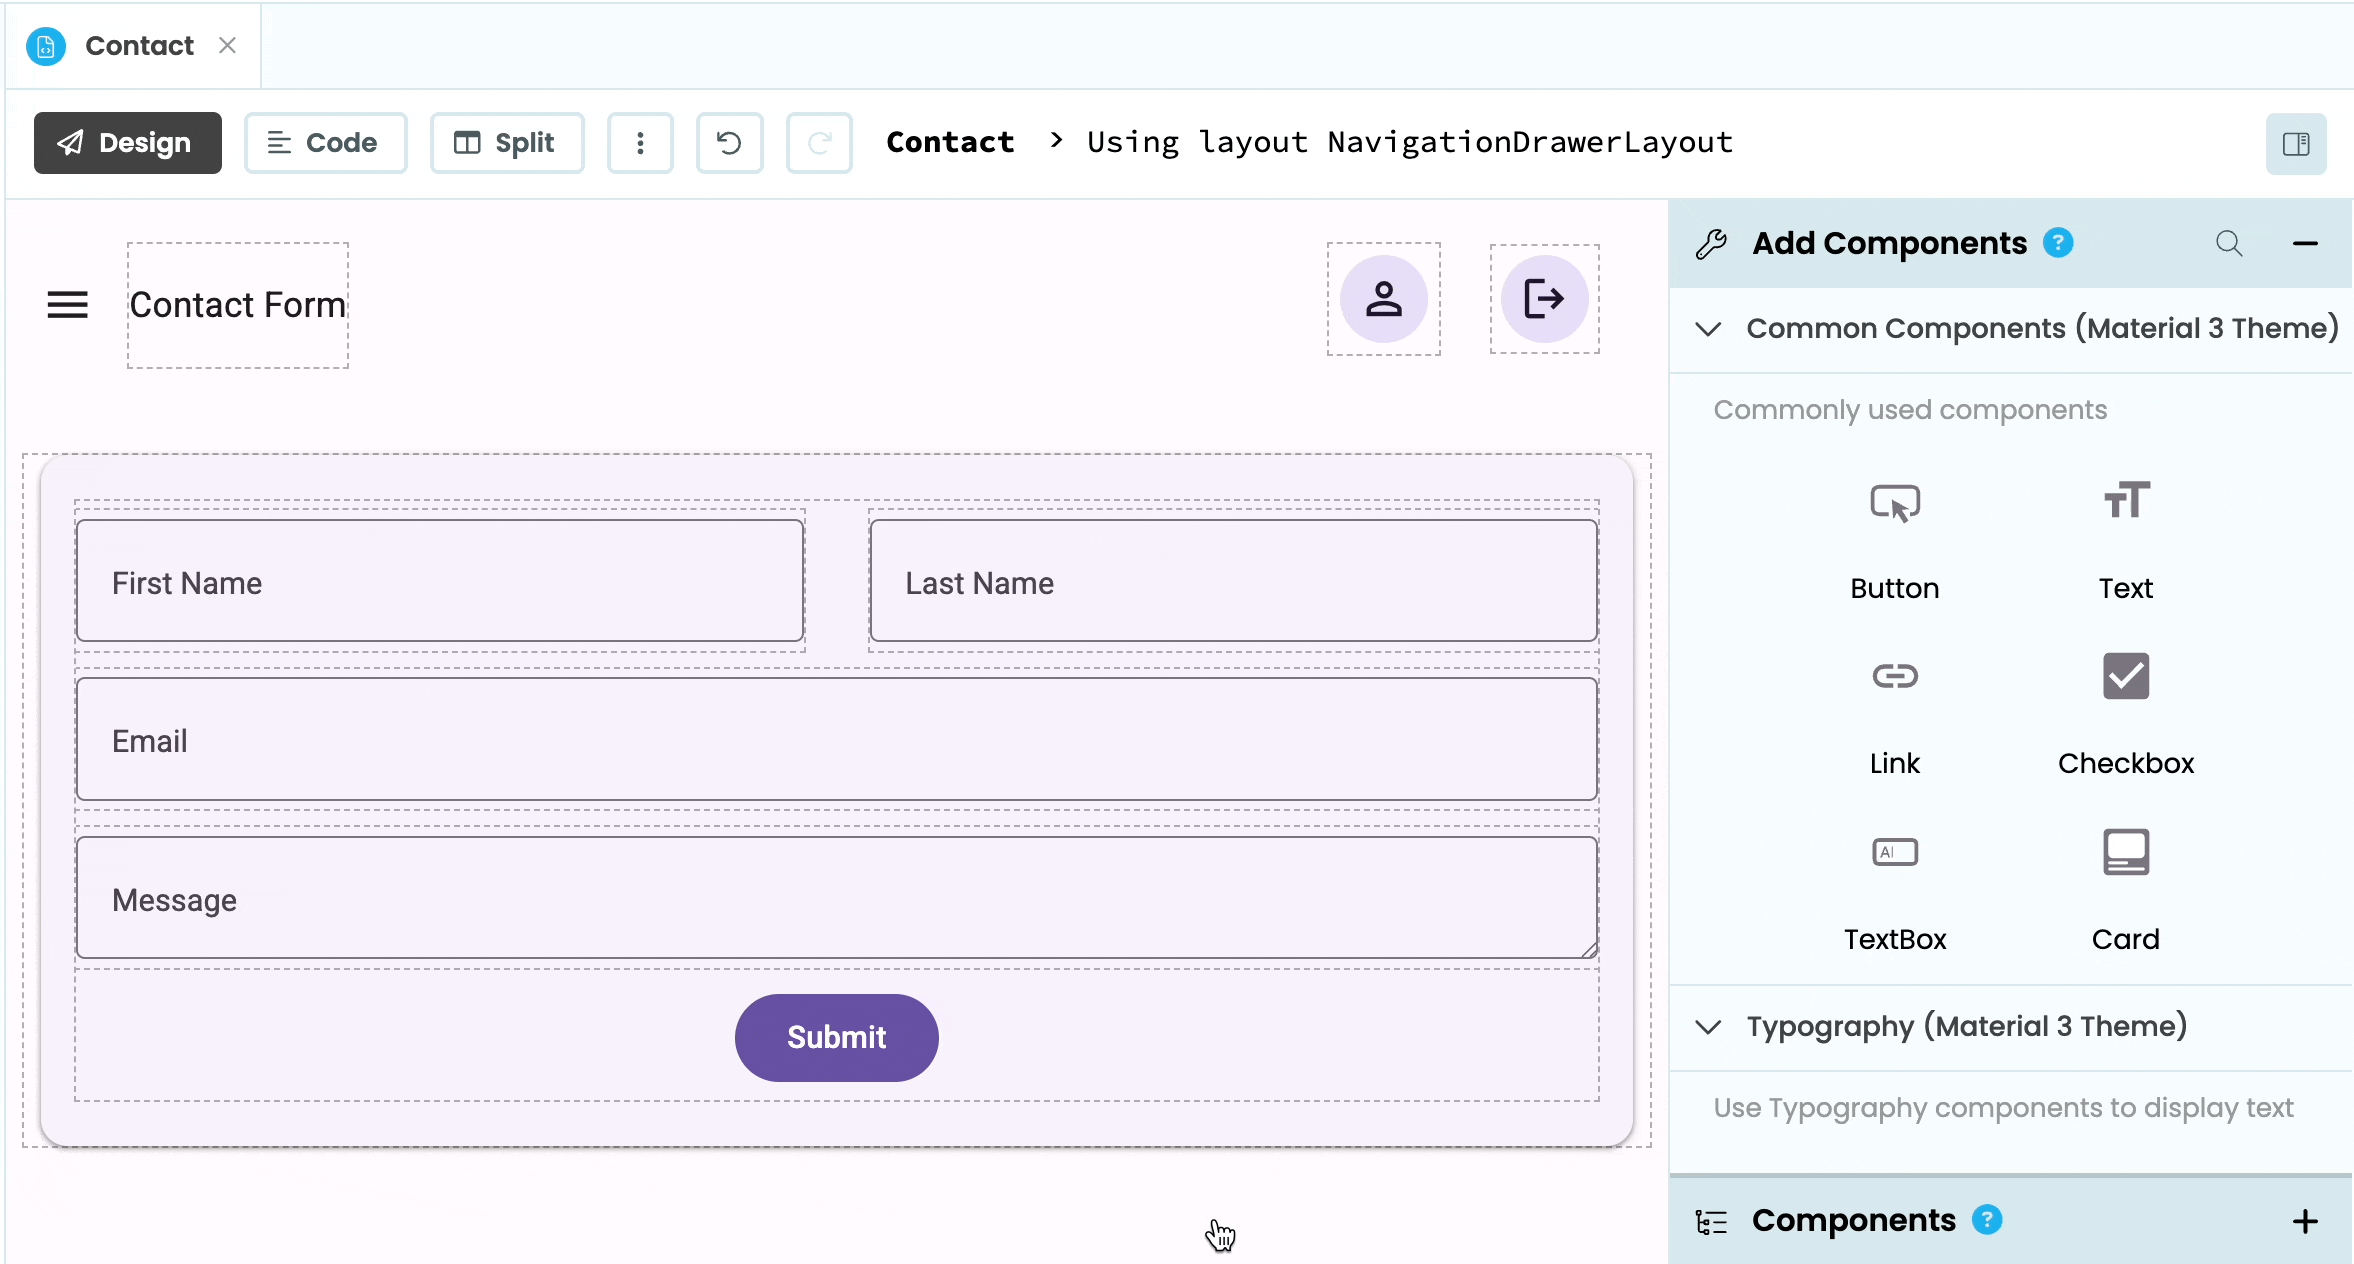Switch to Code view tab
This screenshot has height=1264, width=2354.
(325, 143)
